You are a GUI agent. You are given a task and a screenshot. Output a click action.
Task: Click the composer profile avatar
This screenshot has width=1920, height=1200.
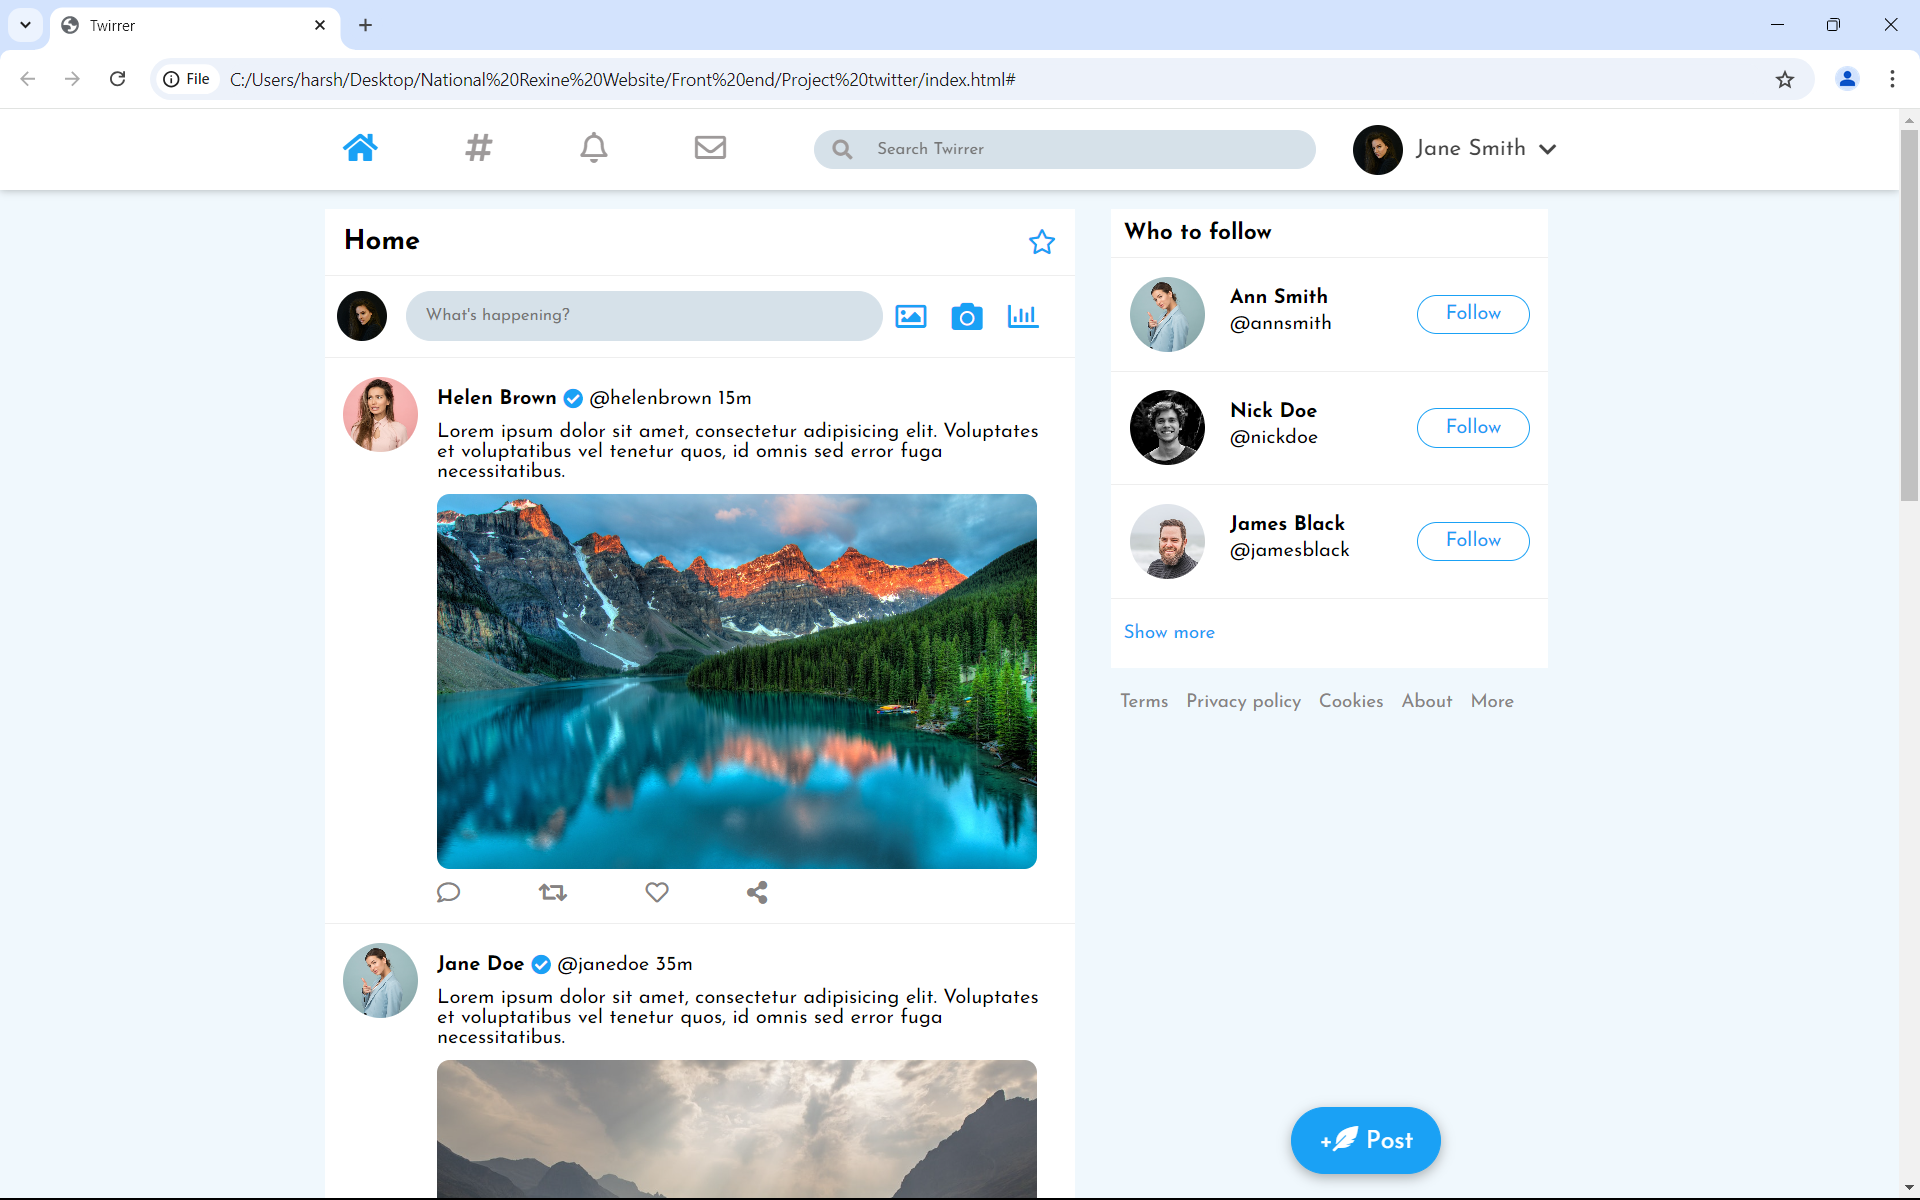point(362,316)
